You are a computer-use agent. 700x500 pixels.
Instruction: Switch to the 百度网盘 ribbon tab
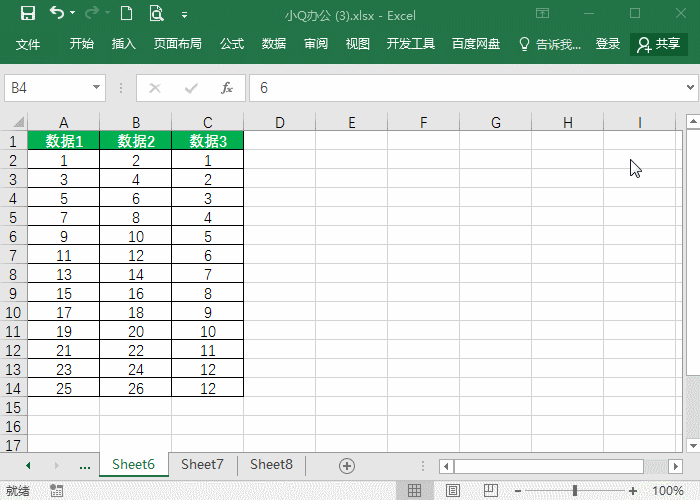tap(476, 44)
